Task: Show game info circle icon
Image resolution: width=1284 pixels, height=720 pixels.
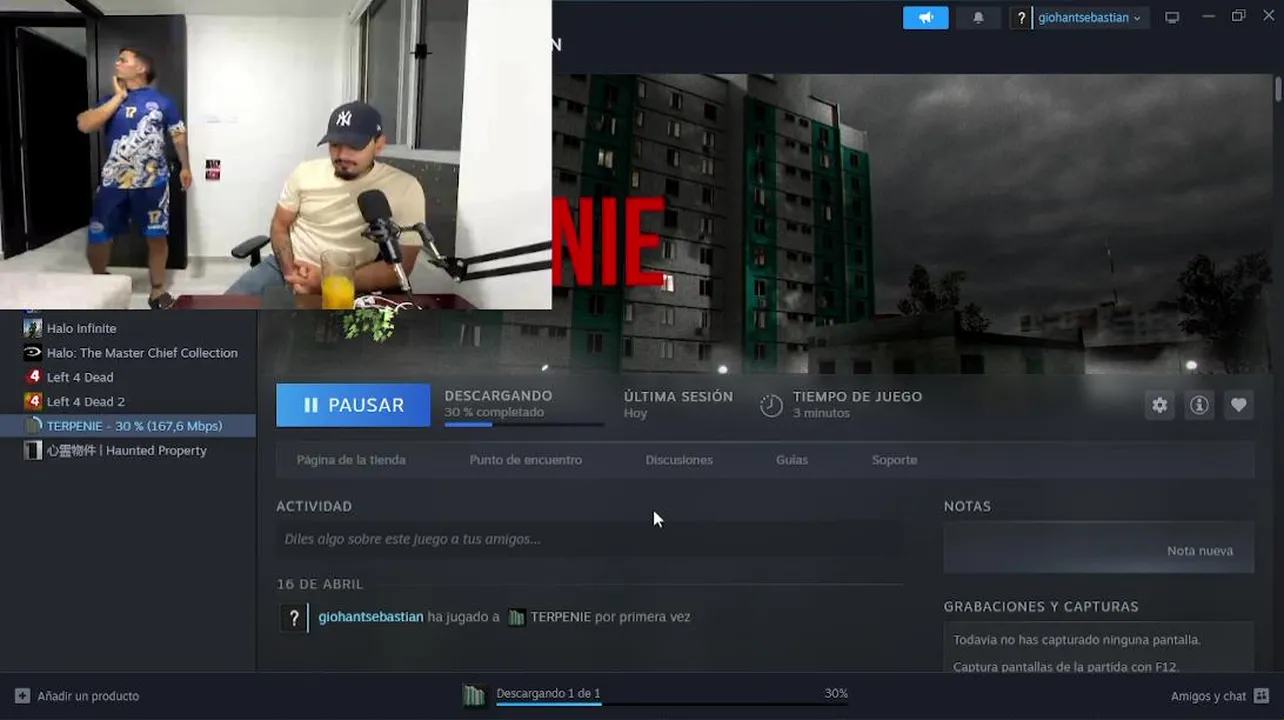Action: (1198, 405)
